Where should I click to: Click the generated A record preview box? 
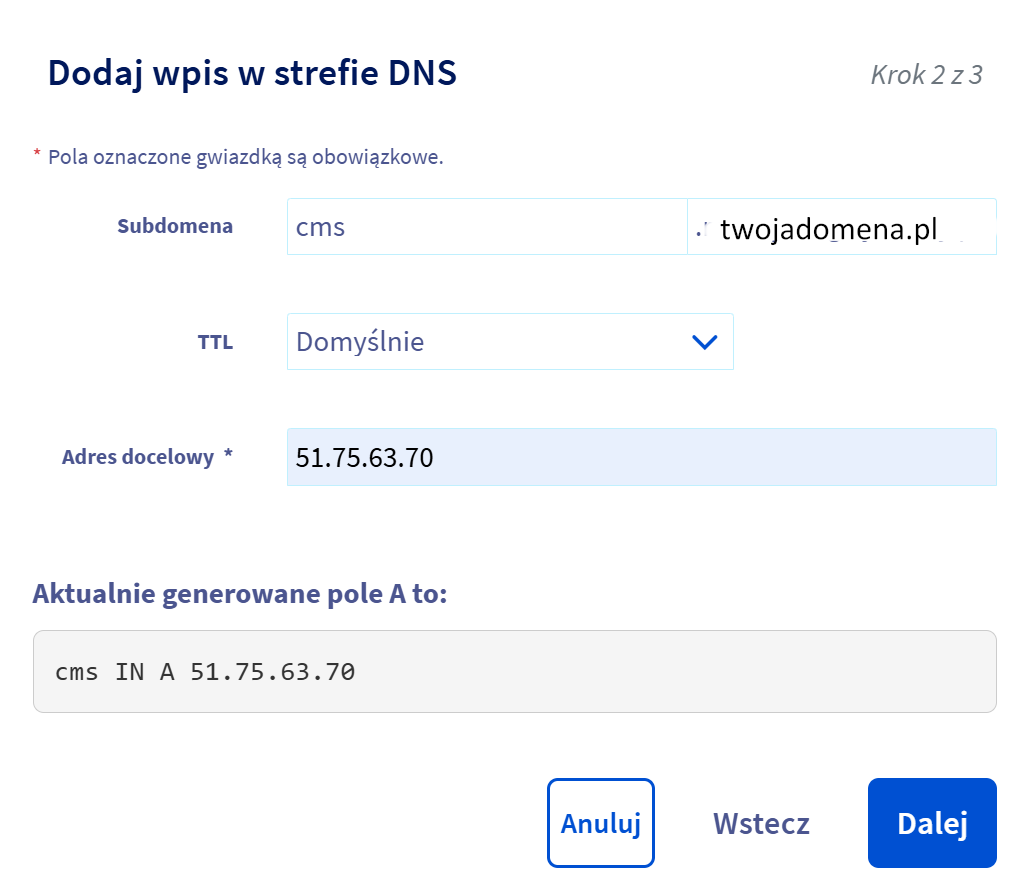point(514,671)
